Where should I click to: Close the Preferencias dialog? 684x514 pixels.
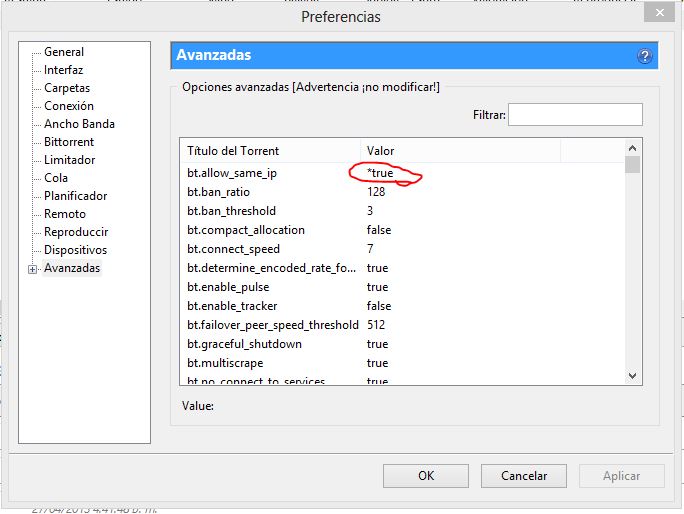tap(660, 13)
